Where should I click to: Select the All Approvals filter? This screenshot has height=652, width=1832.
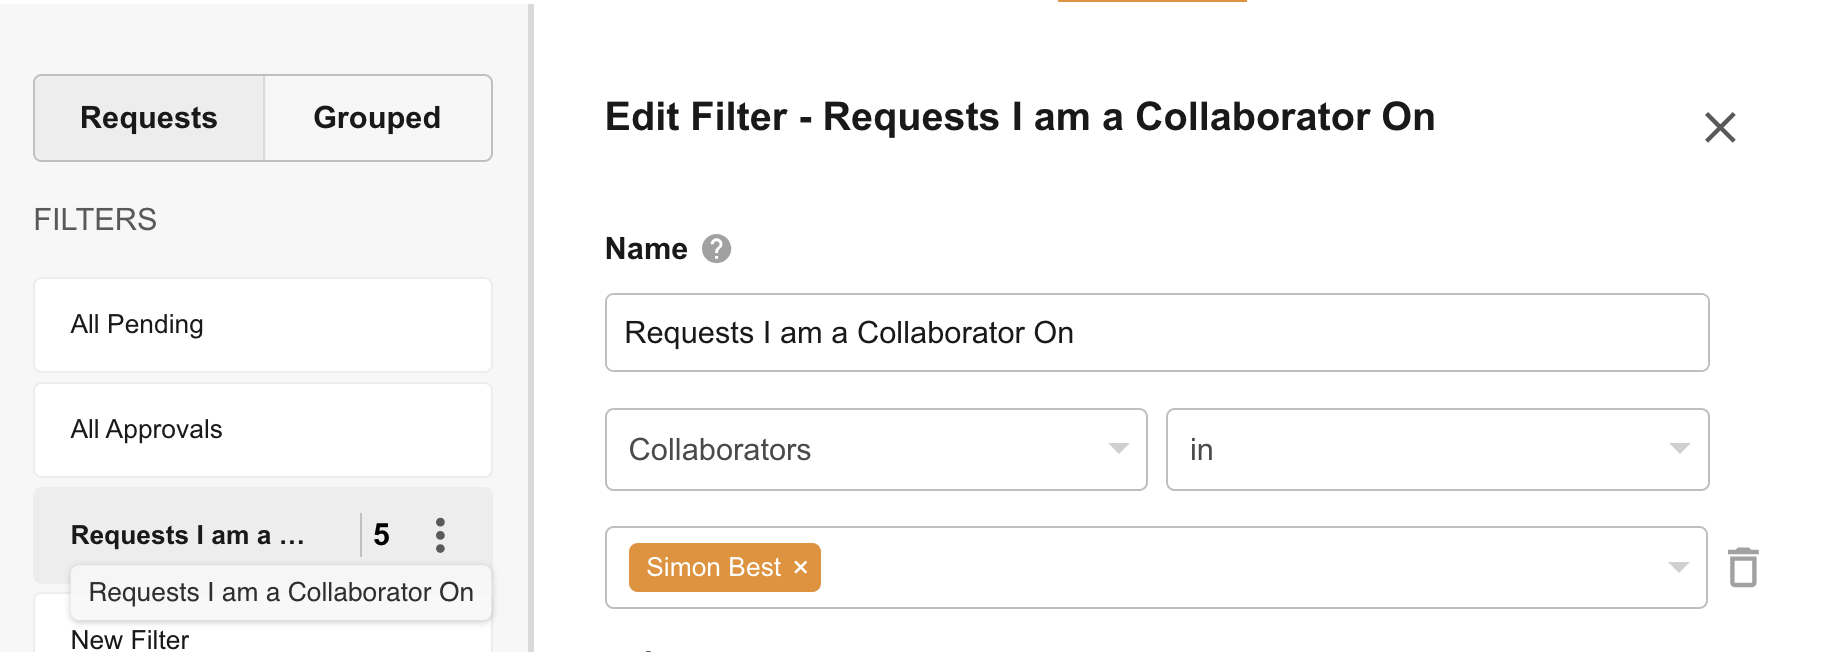262,430
